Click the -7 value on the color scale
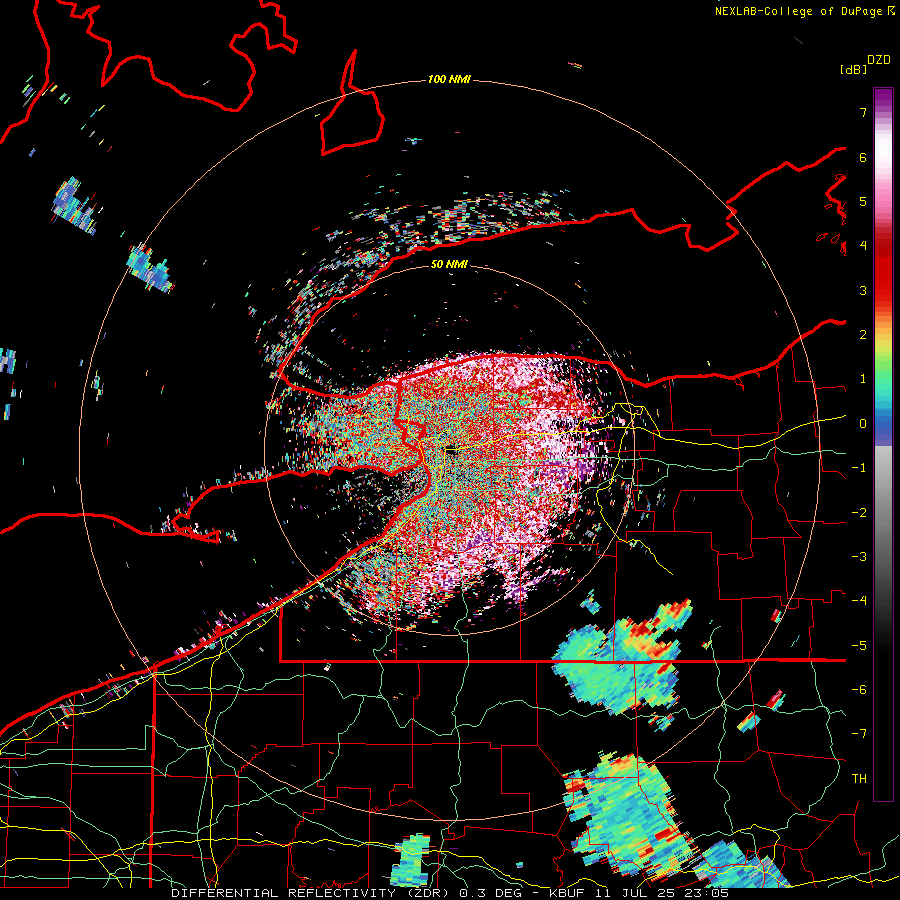Viewport: 900px width, 900px height. click(859, 734)
